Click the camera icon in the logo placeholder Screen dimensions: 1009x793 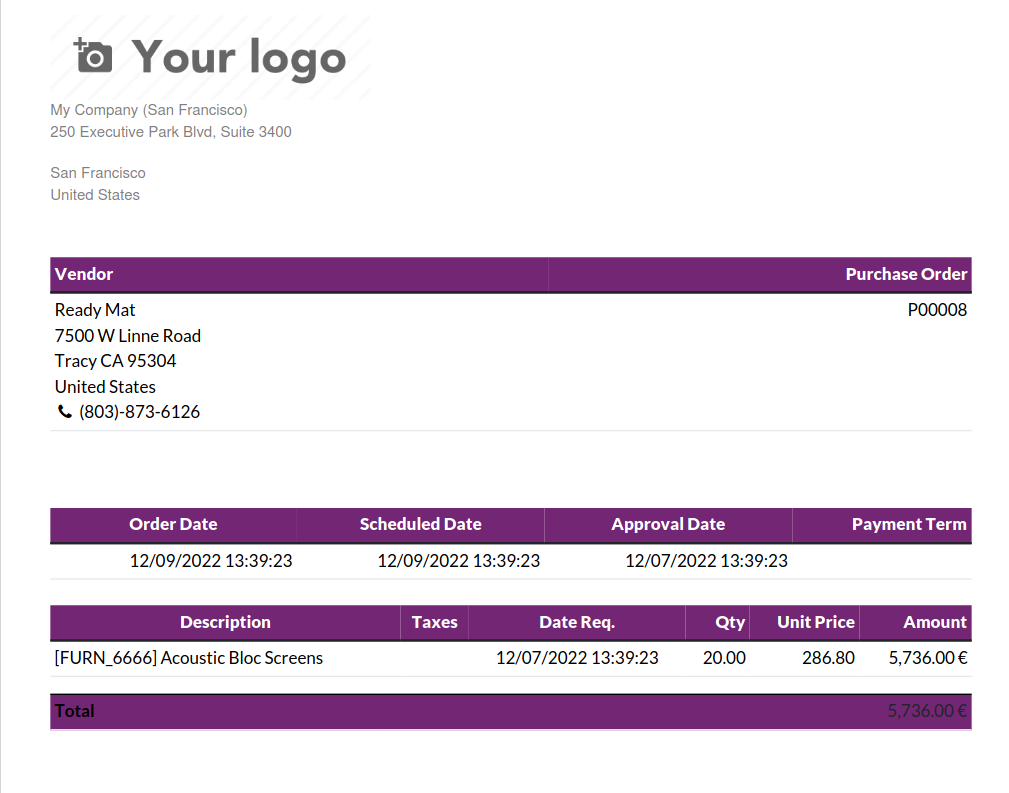(x=94, y=56)
